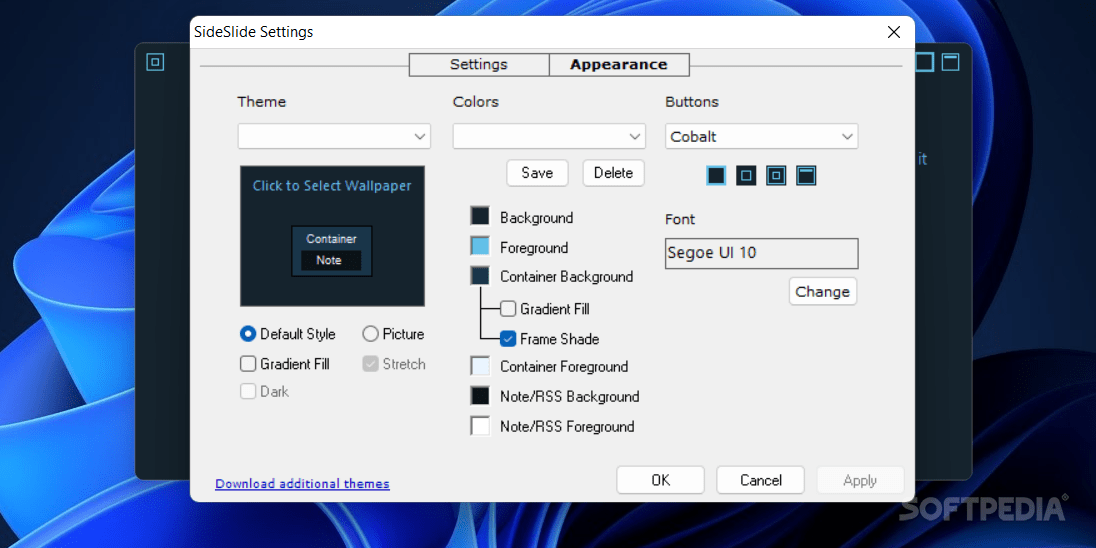Open the Buttons dropdown showing Cobalt
Viewport: 1096px width, 548px height.
click(x=761, y=136)
